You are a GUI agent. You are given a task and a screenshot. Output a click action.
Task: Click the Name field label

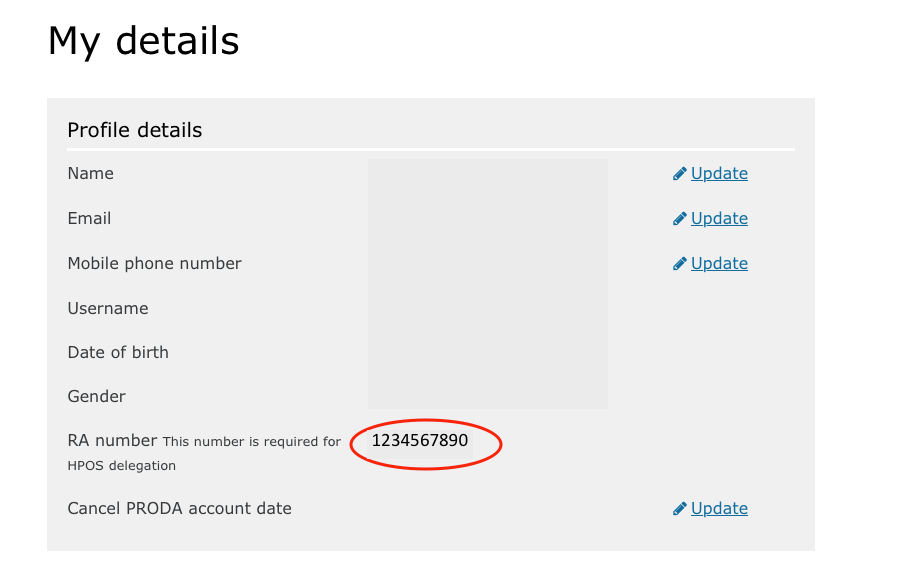[x=90, y=173]
